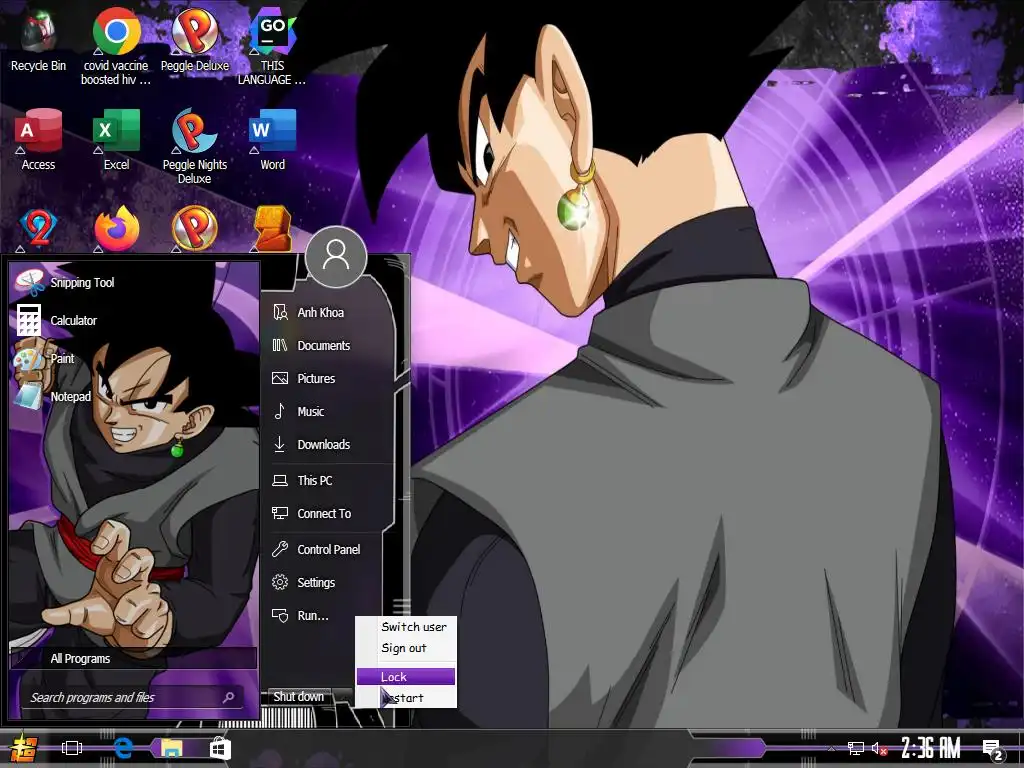Open the Chrome shortcut 'covid vaccine boosted hiv'

(116, 46)
